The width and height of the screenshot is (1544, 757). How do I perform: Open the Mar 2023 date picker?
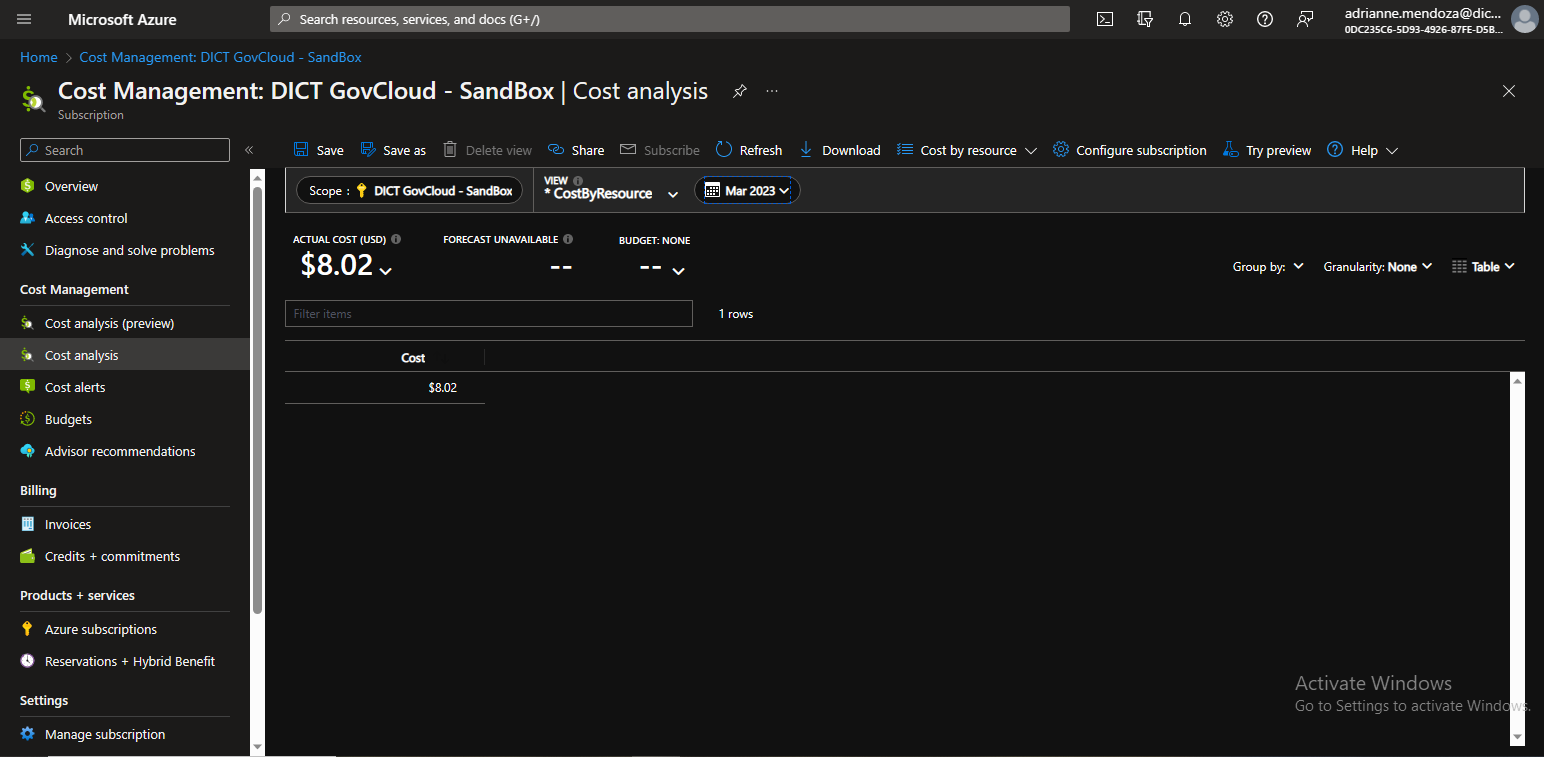coord(748,190)
